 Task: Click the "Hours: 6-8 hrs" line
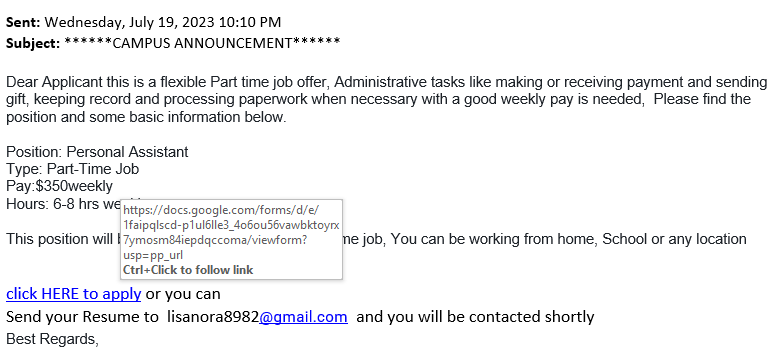click(x=63, y=204)
